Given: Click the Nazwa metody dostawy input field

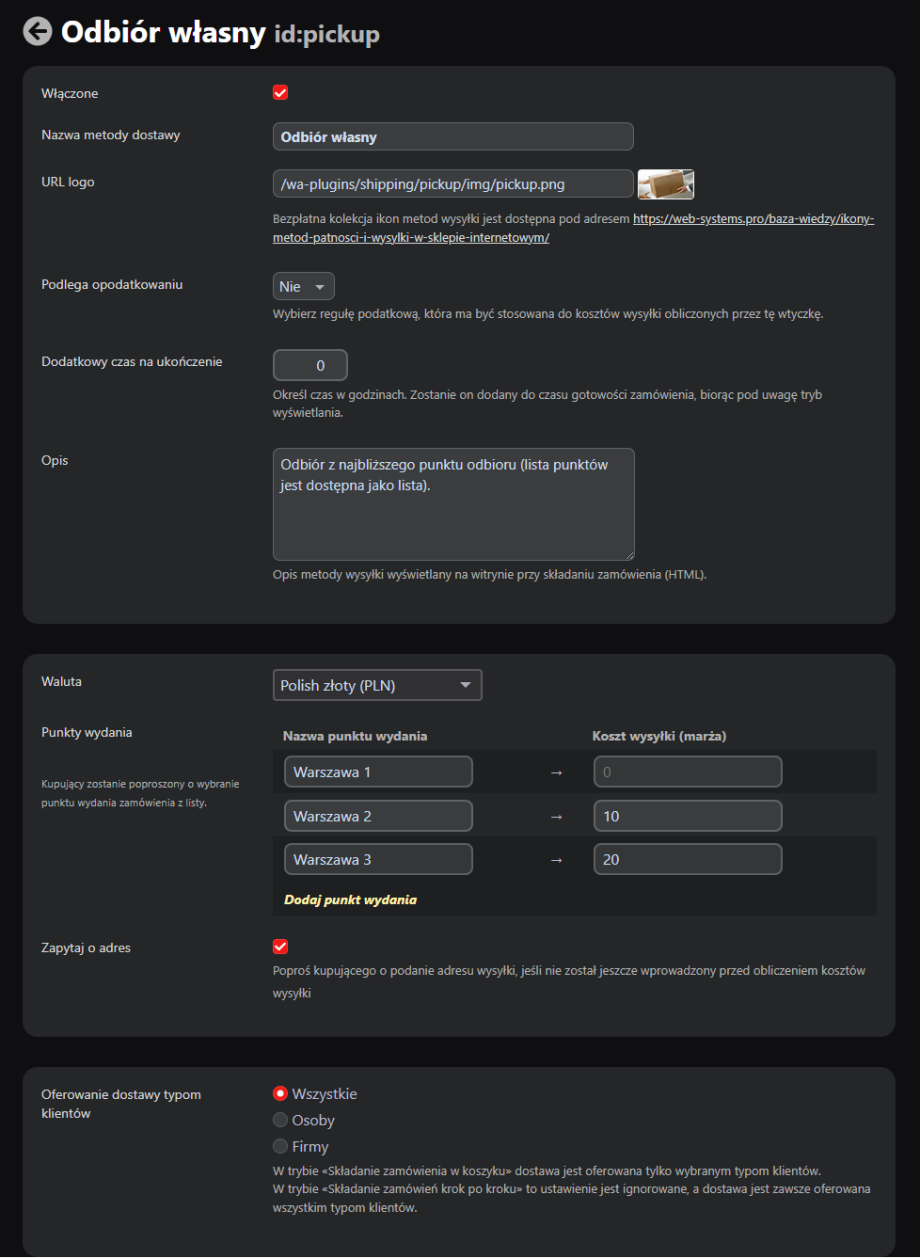Looking at the screenshot, I should coord(453,137).
